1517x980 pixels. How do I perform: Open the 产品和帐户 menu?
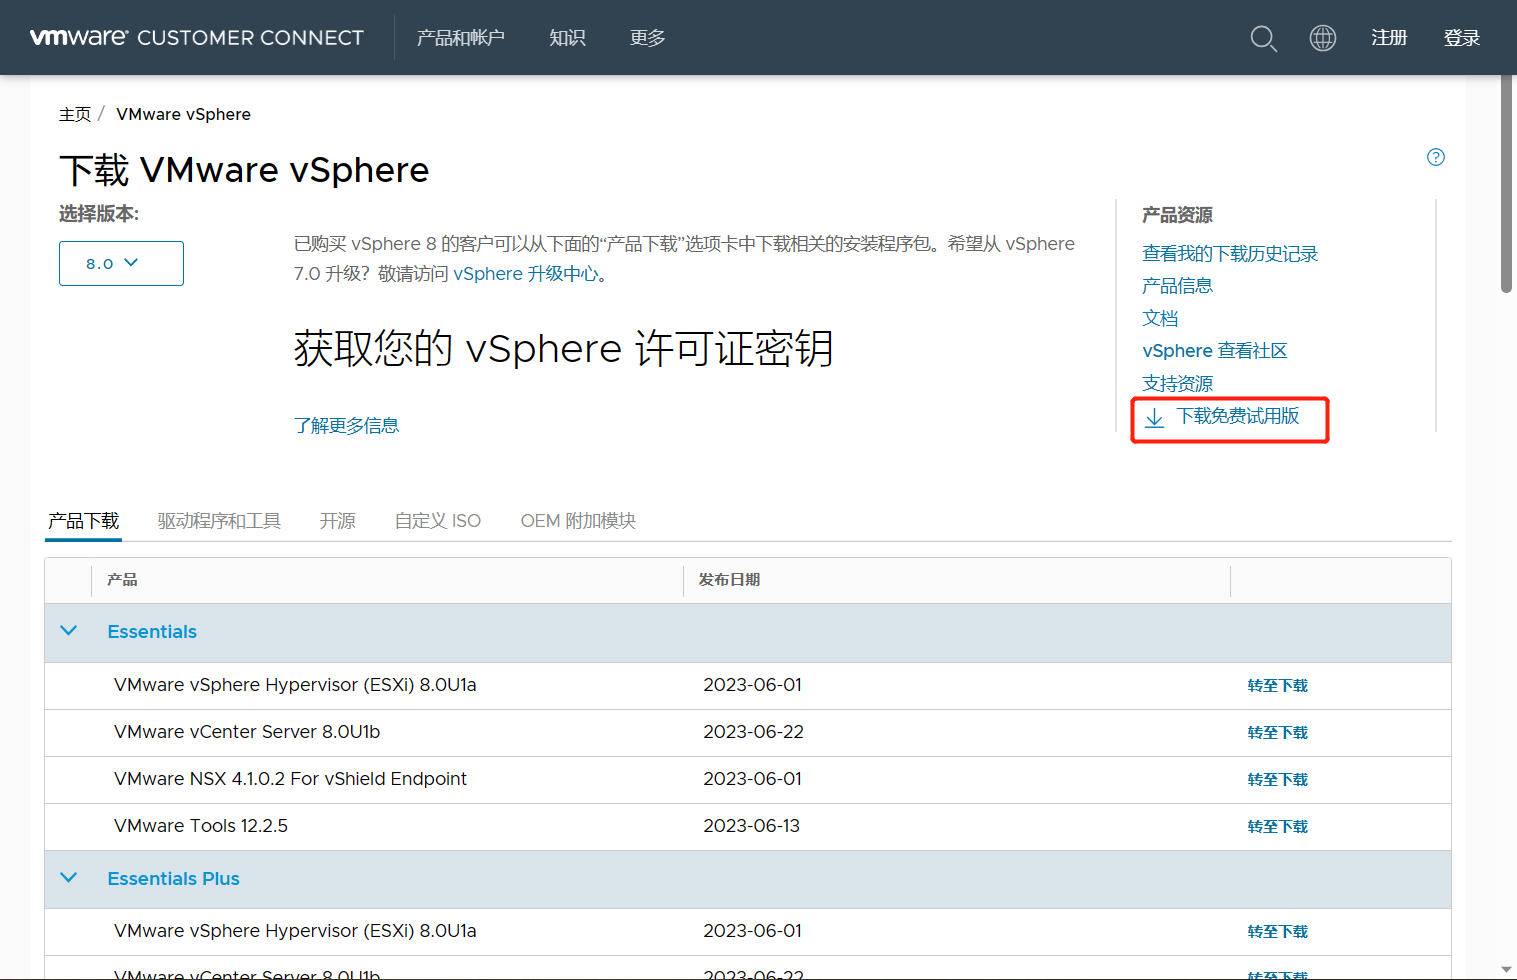point(461,38)
